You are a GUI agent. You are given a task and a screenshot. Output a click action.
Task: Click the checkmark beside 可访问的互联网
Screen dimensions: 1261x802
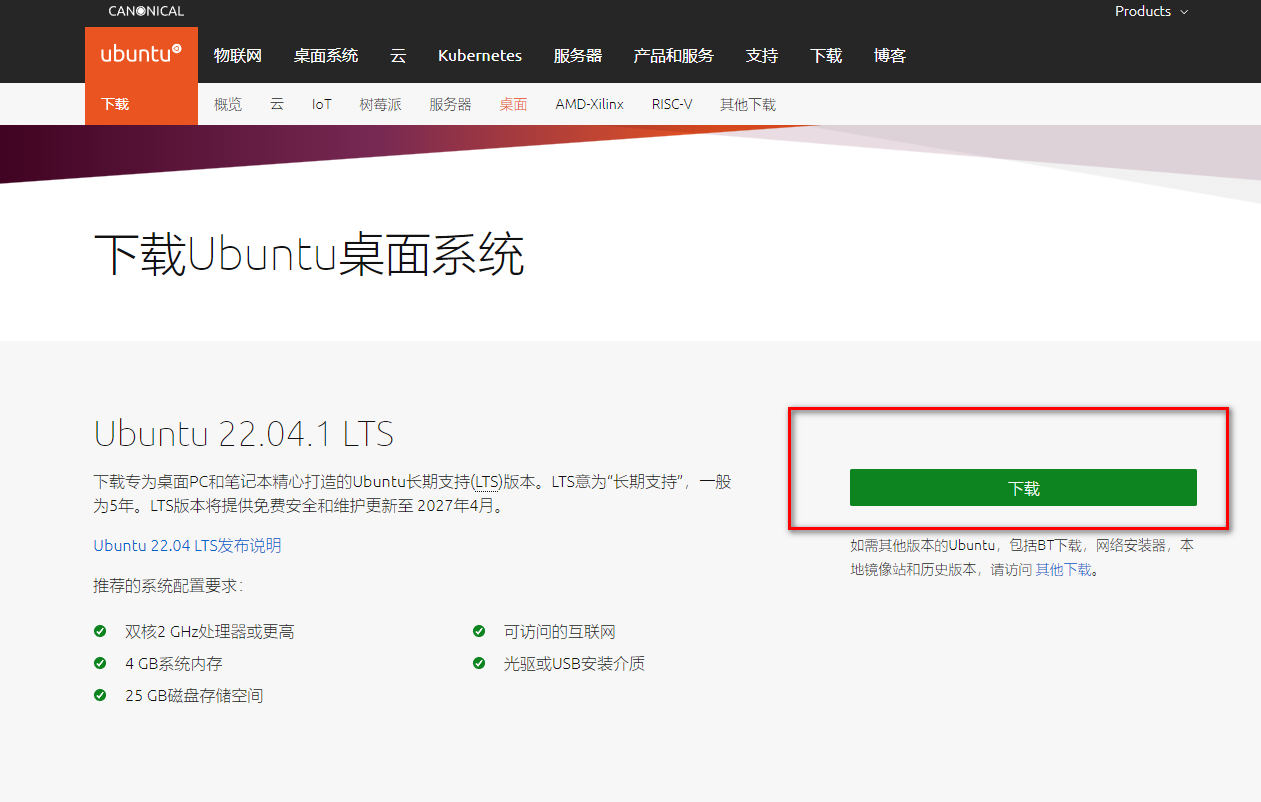pos(479,631)
